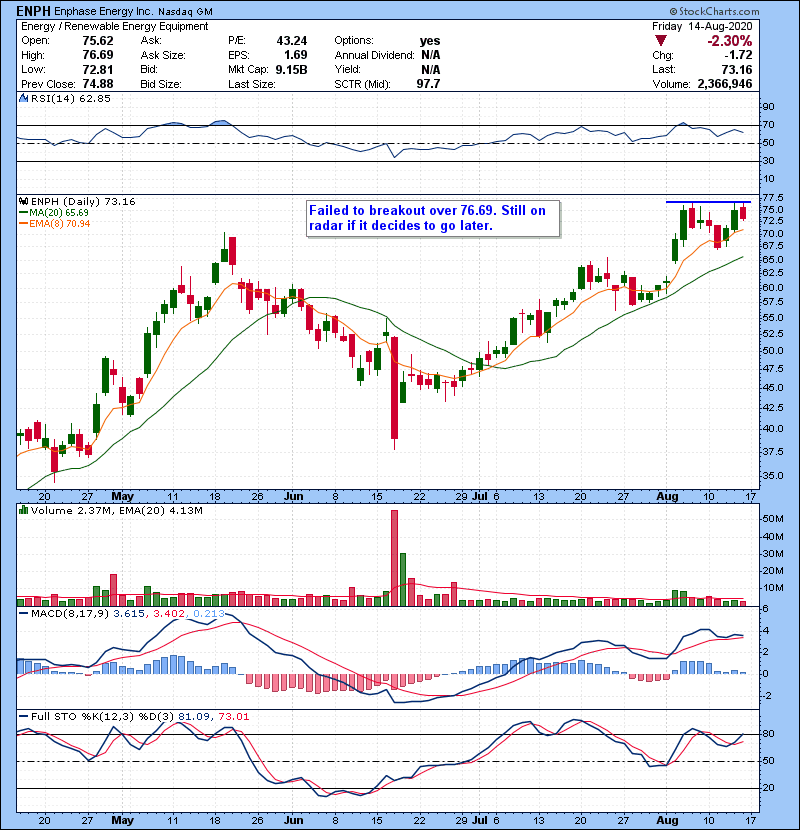800x830 pixels.
Task: Click the green MA(20) legend line marker
Action: pyautogui.click(x=23, y=212)
